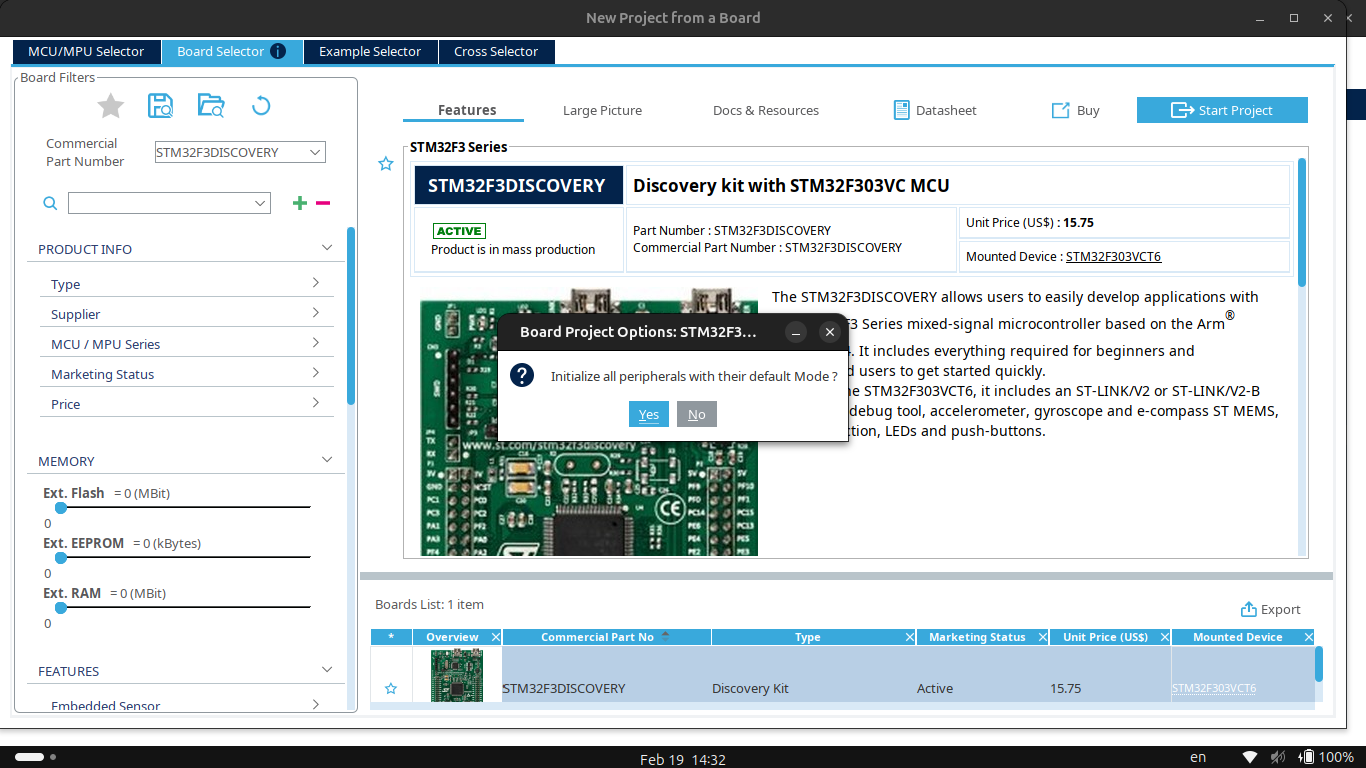Open the Activities overview pill in the bottom bar
Screen dimensions: 1366x768
pos(30,757)
